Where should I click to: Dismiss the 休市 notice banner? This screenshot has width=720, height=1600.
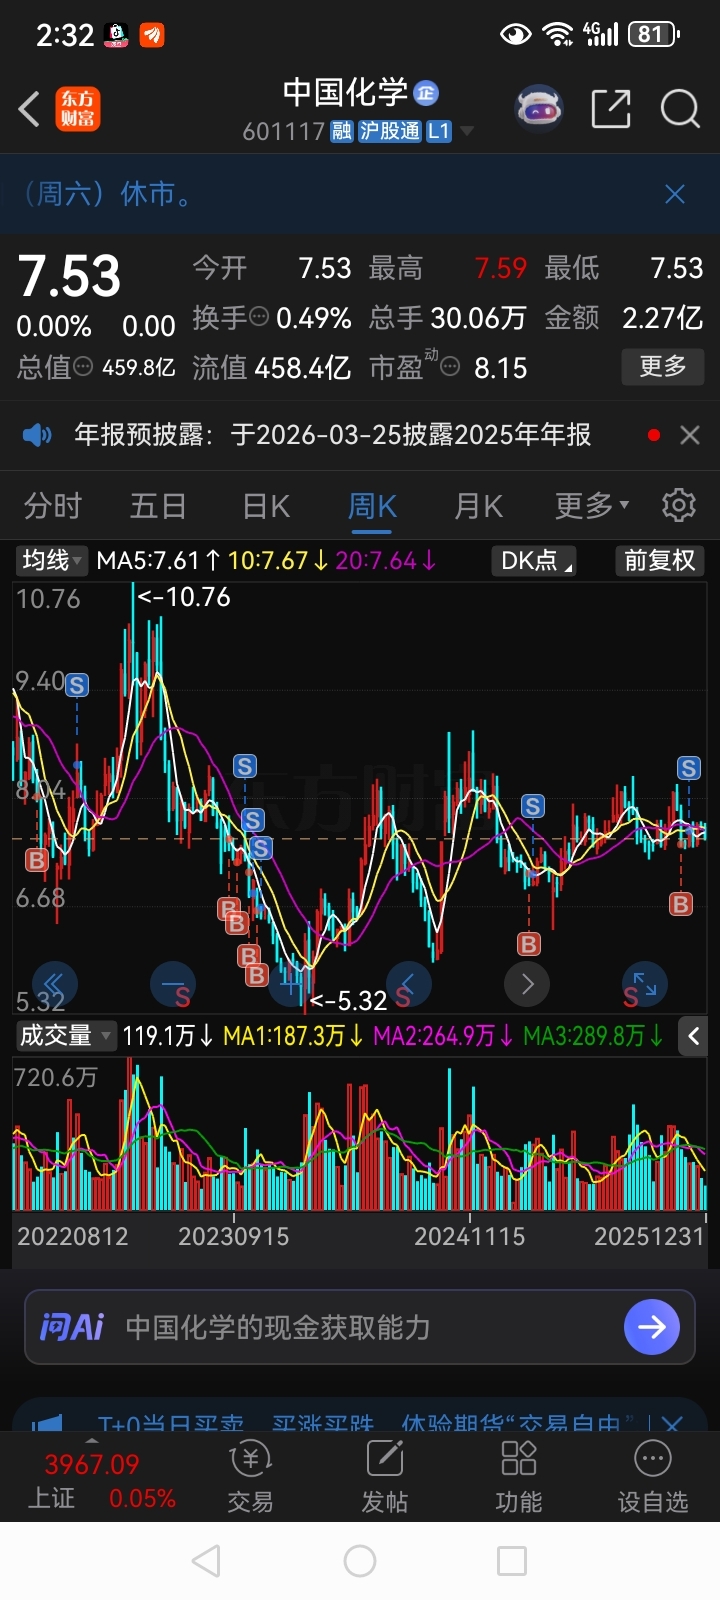(675, 194)
